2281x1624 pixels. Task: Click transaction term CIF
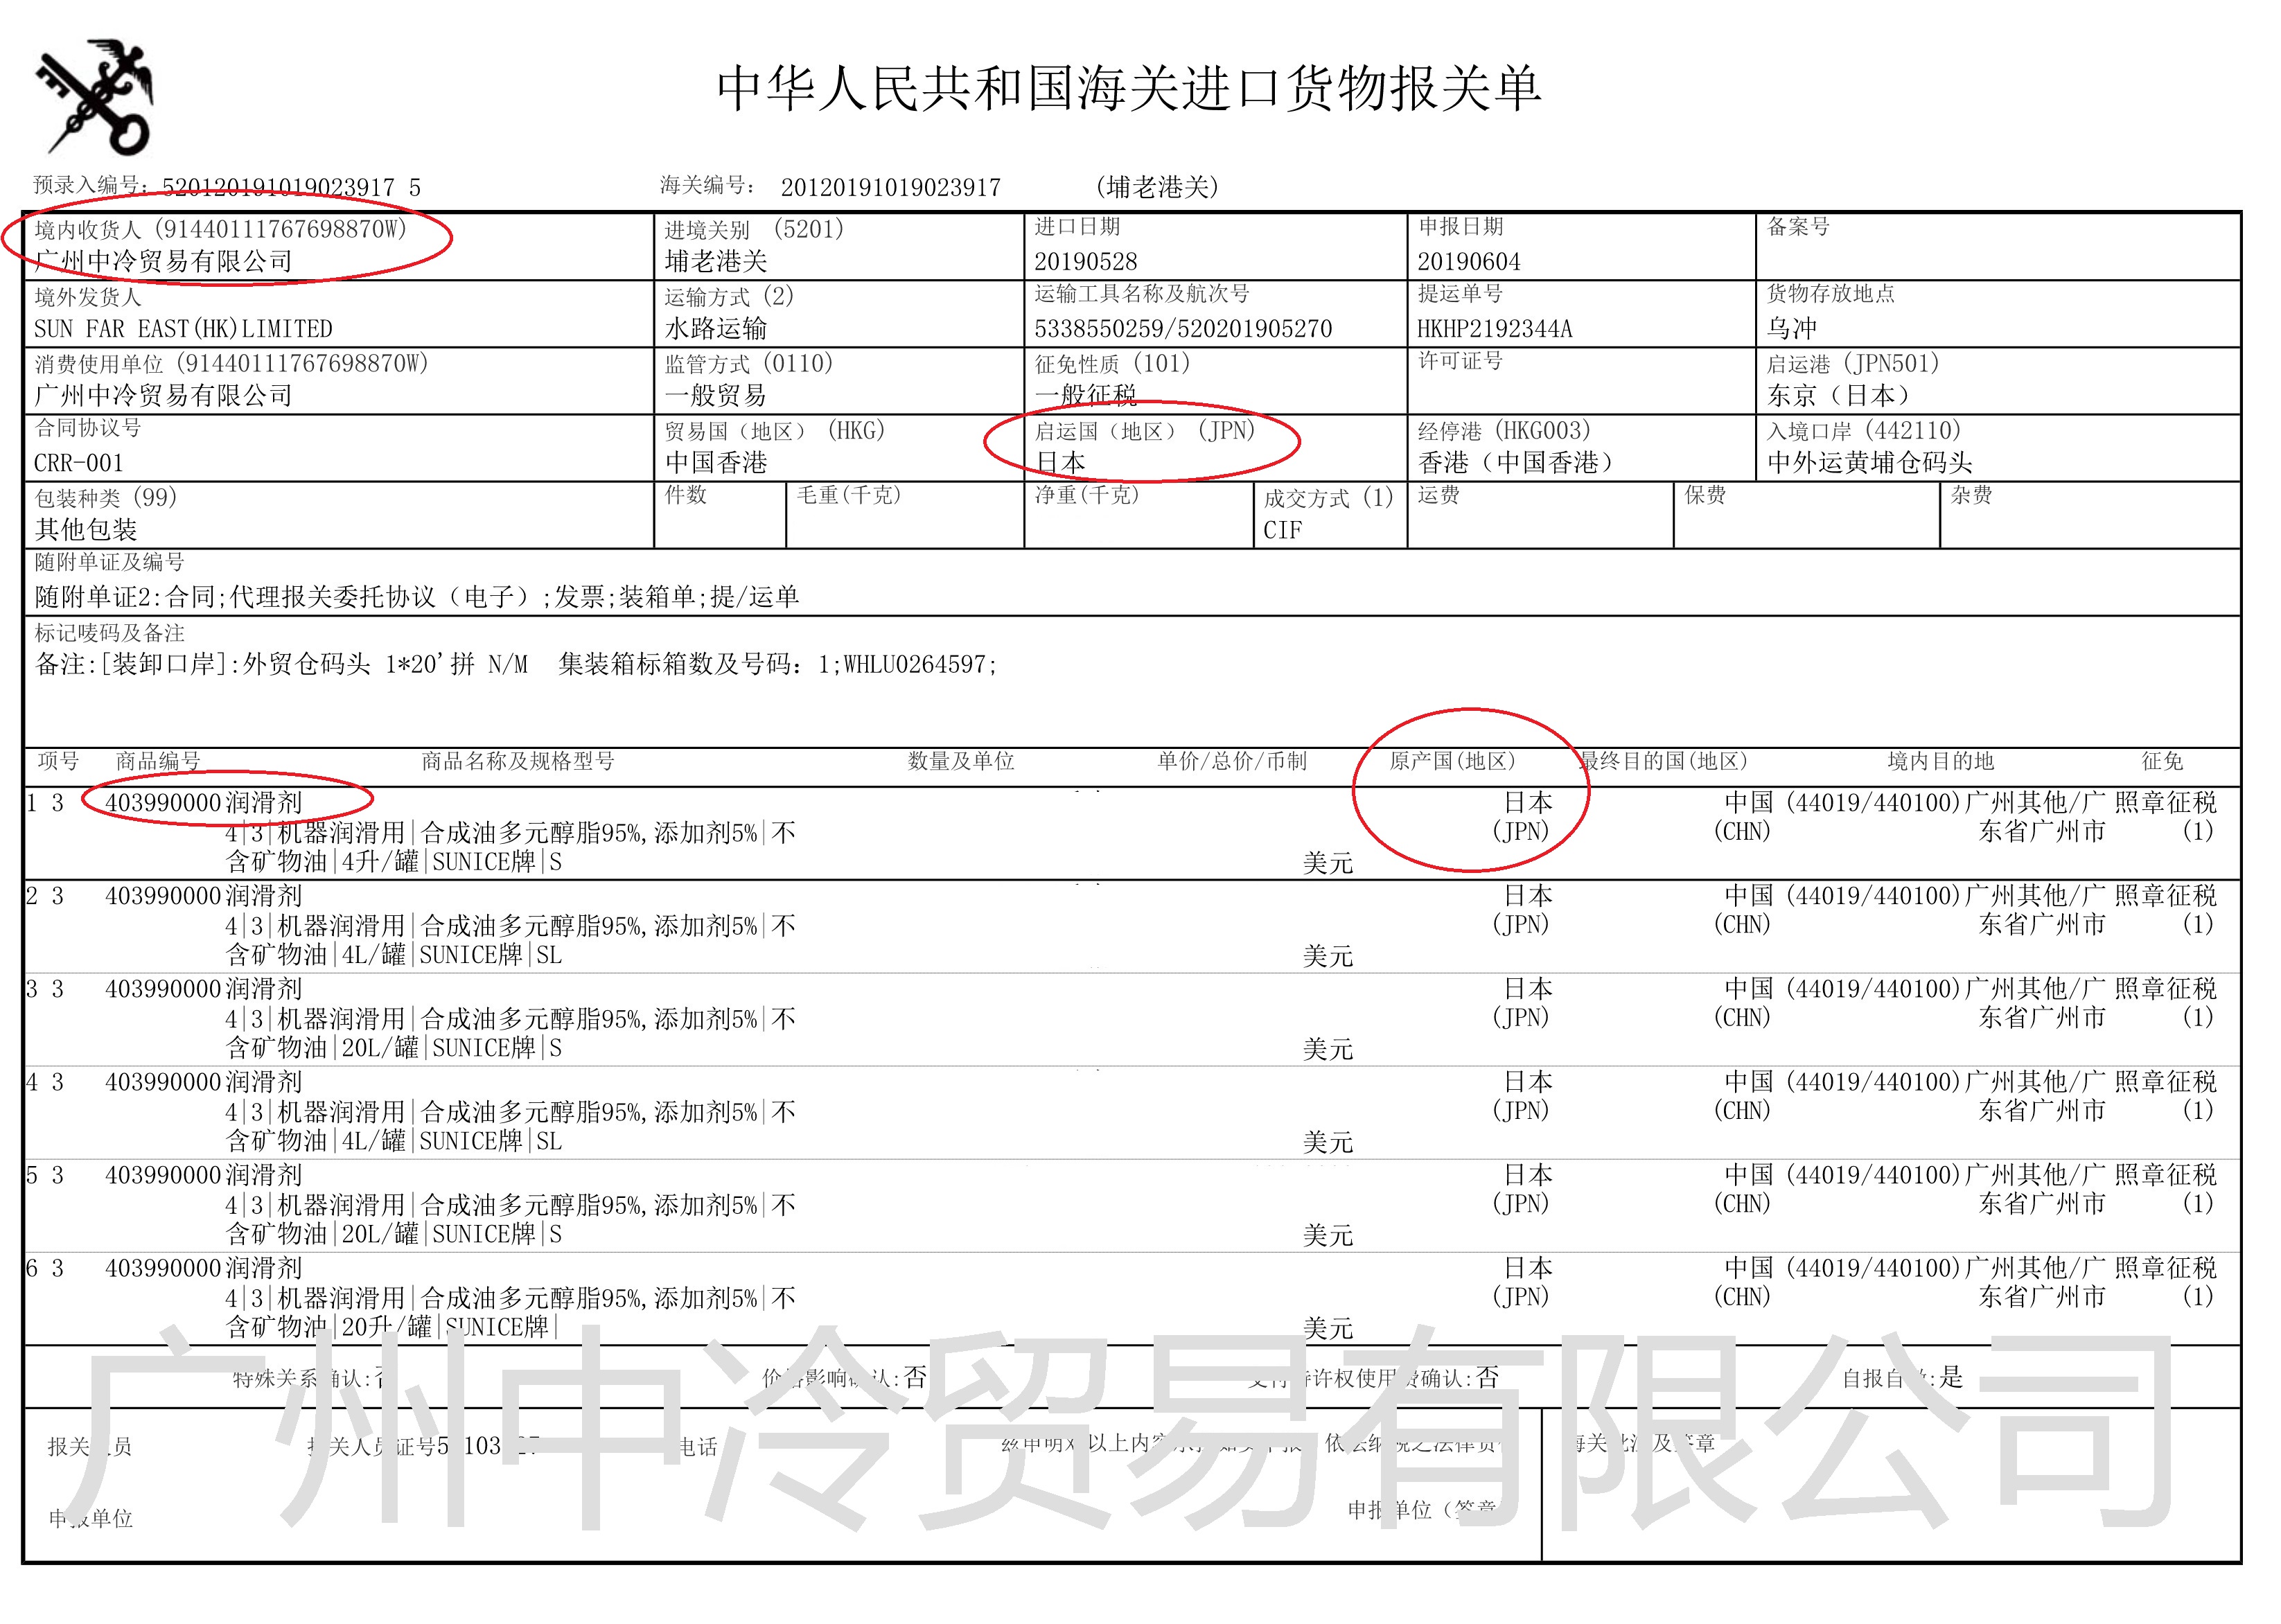(1283, 530)
